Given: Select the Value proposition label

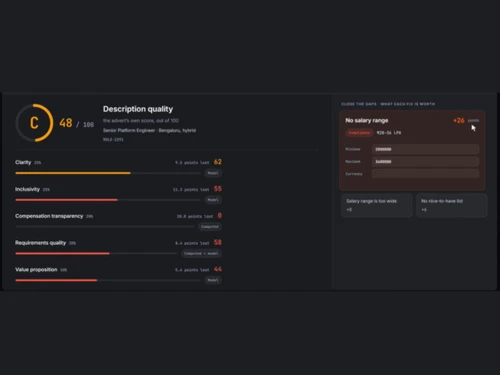Looking at the screenshot, I should click(x=36, y=269).
